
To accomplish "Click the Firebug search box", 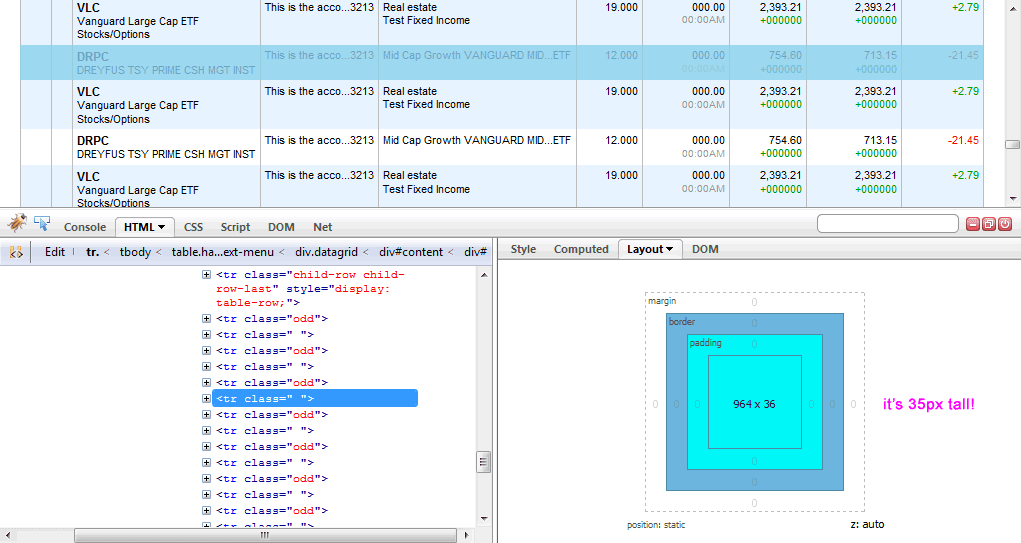I will pyautogui.click(x=888, y=224).
